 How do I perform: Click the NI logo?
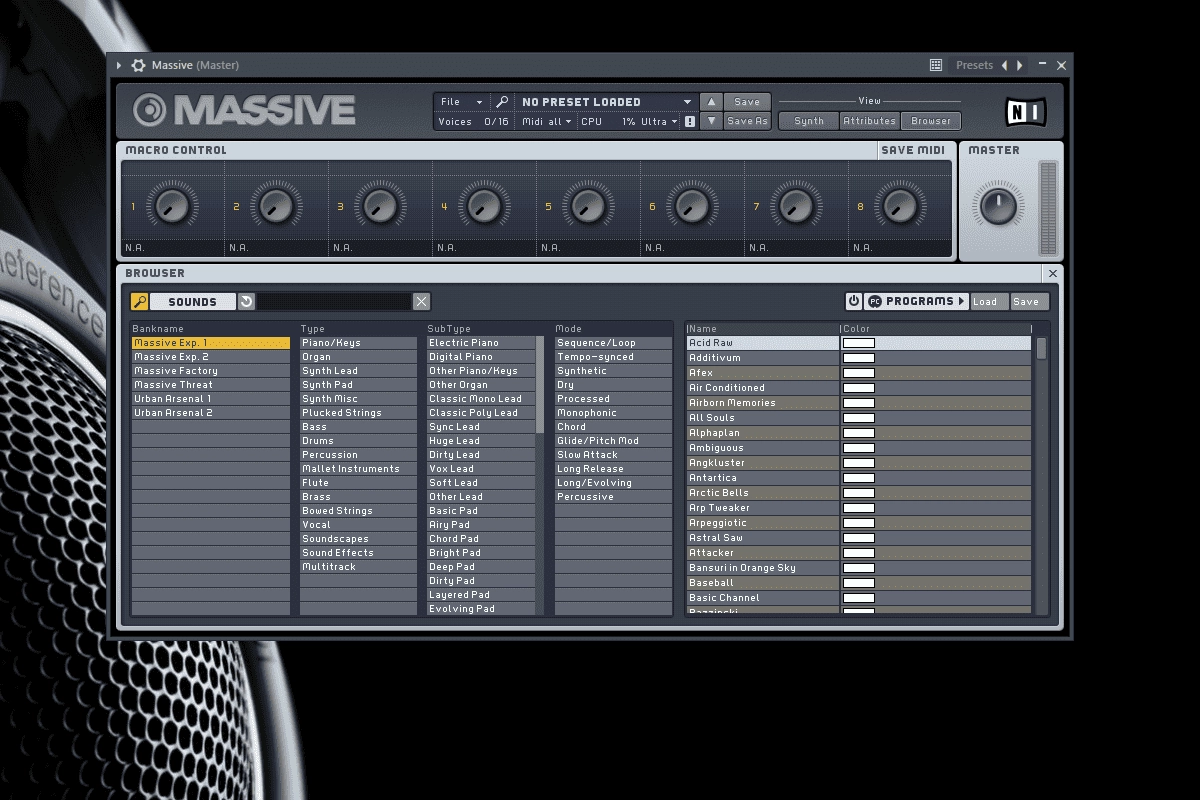click(1025, 111)
